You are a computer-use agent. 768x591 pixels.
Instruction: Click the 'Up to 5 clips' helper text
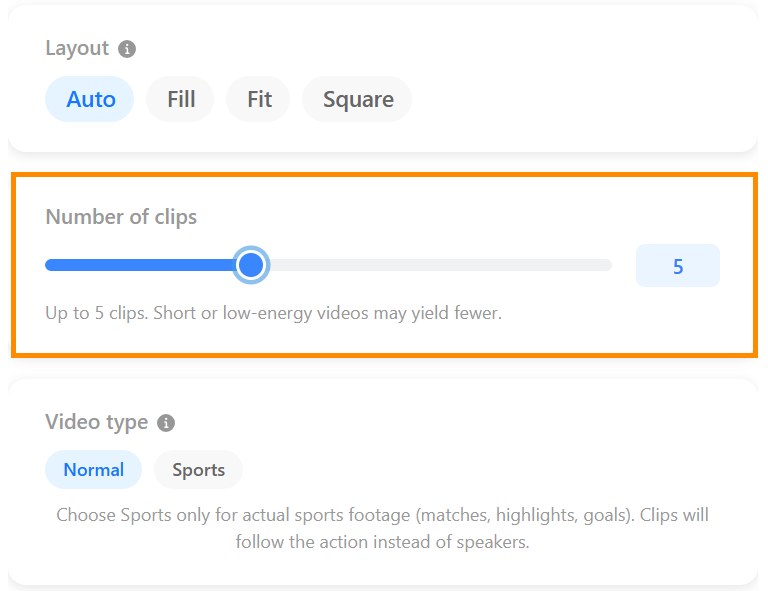[x=273, y=313]
